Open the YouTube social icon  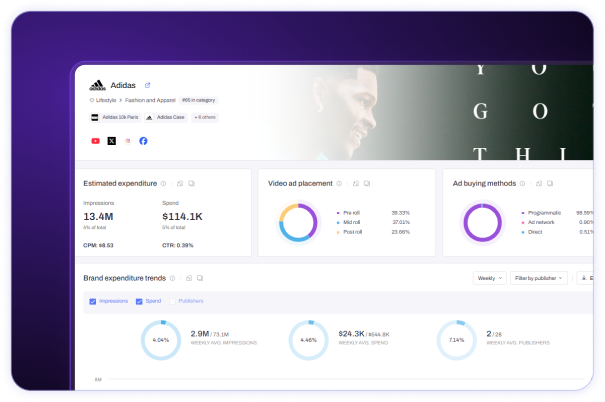point(95,141)
